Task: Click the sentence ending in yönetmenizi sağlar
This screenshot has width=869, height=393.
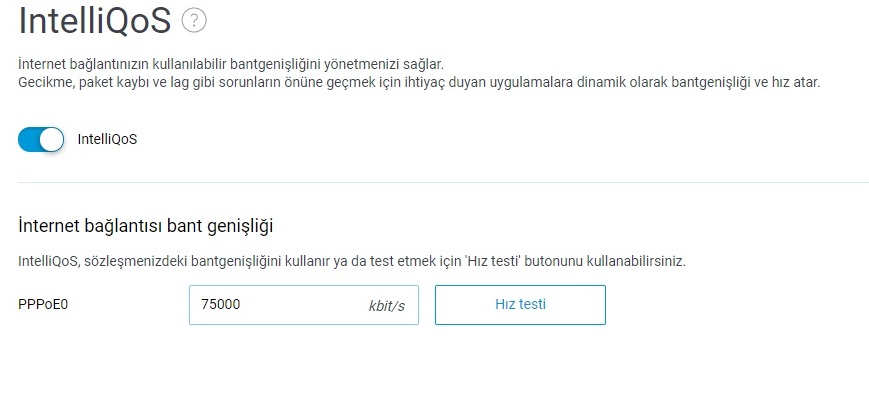Action: tap(231, 64)
